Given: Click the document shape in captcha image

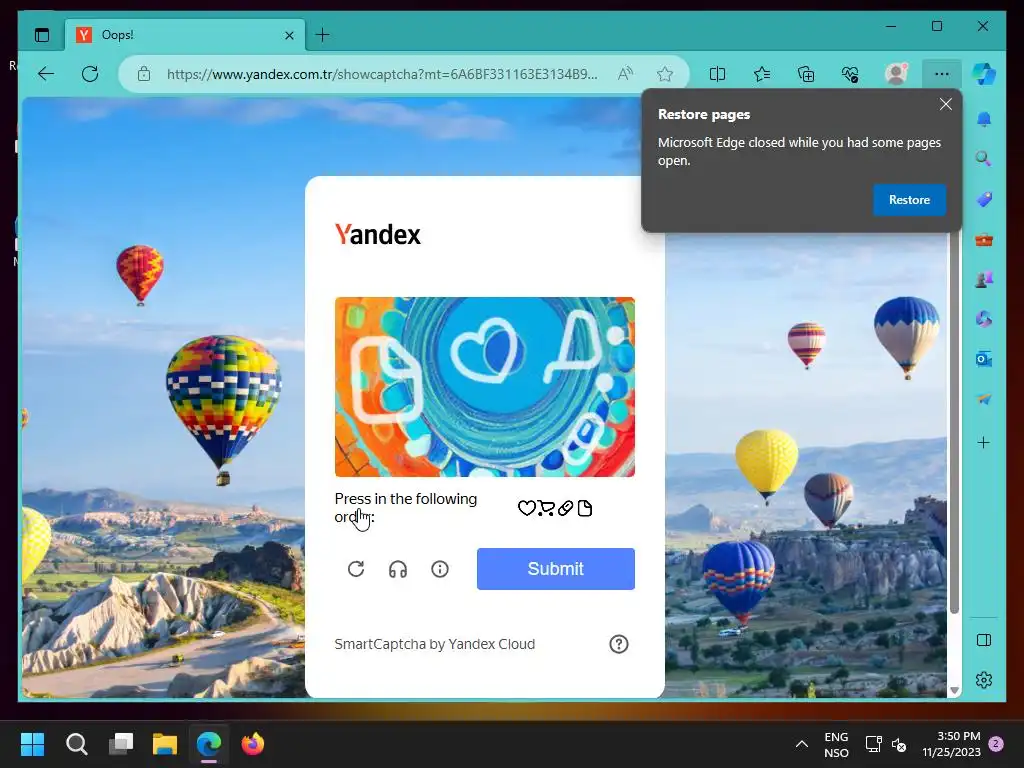Looking at the screenshot, I should click(385, 379).
